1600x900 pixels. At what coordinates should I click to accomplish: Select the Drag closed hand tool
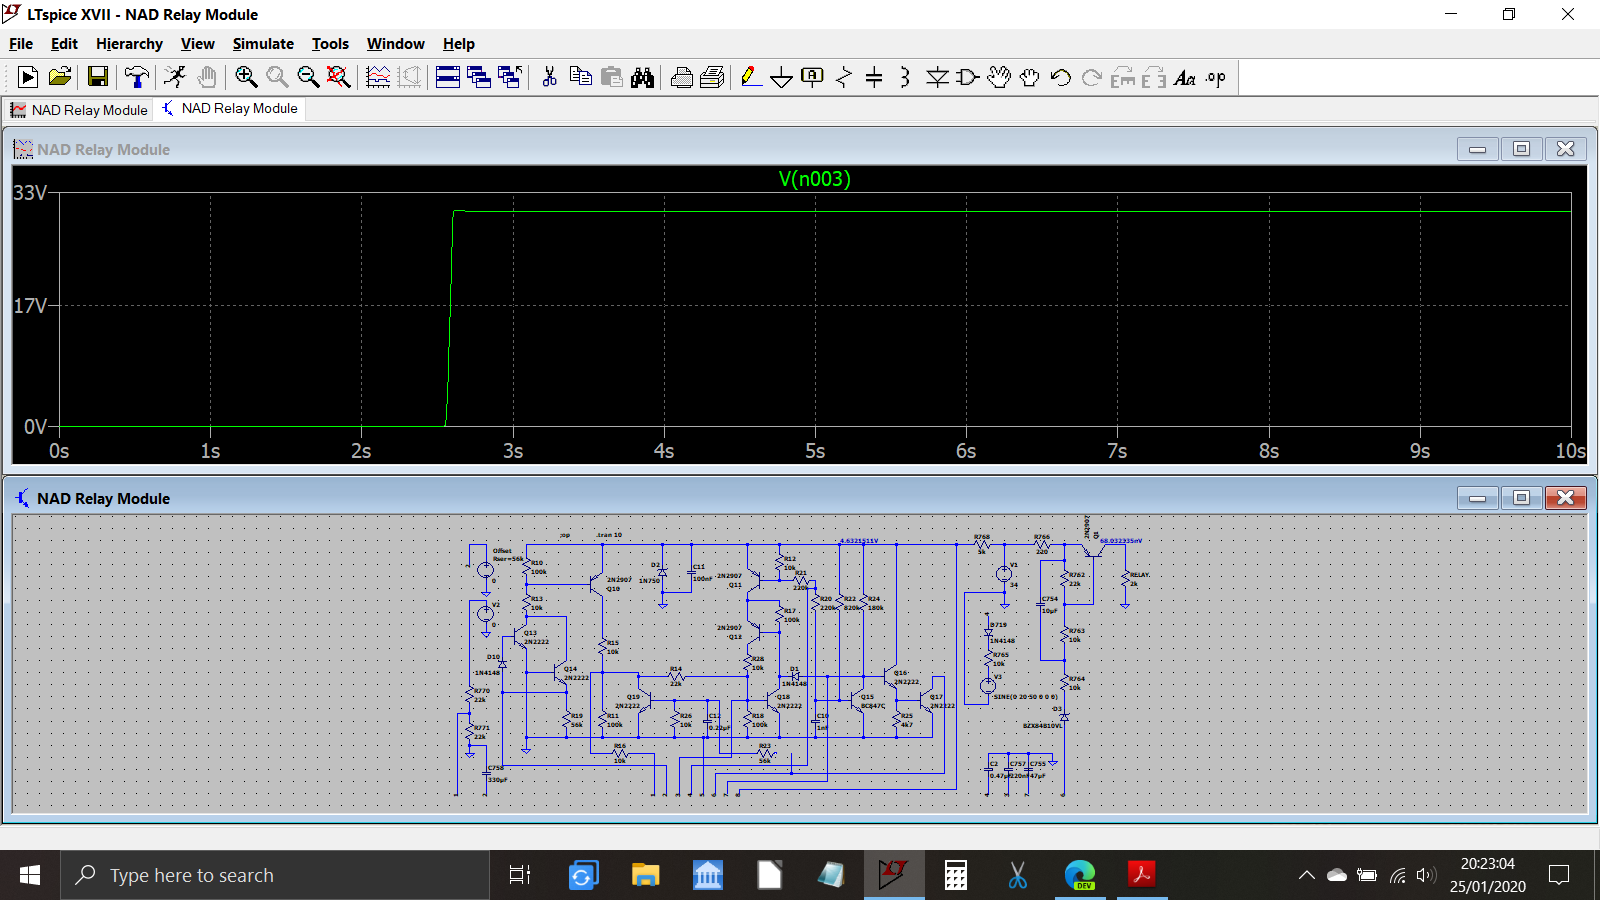click(1029, 77)
